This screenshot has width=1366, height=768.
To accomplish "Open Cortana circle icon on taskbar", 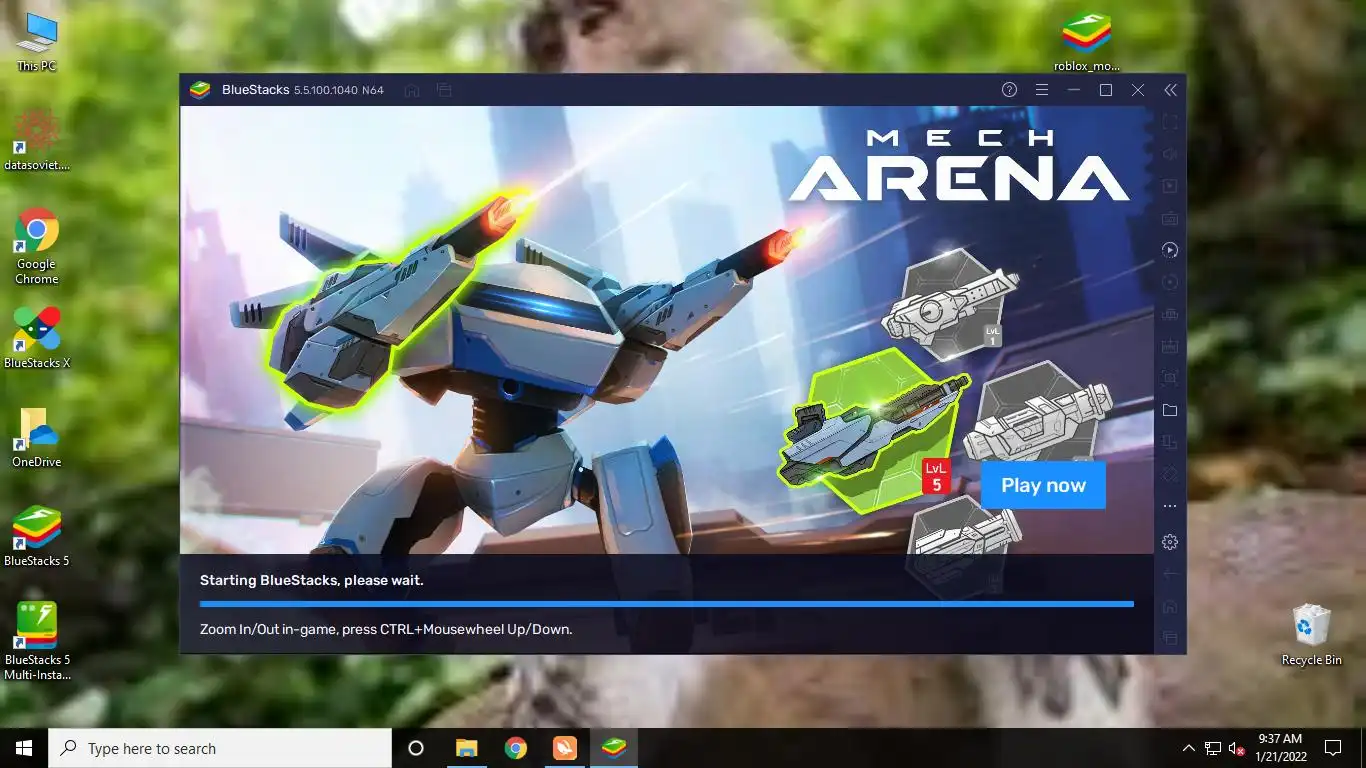I will (416, 748).
